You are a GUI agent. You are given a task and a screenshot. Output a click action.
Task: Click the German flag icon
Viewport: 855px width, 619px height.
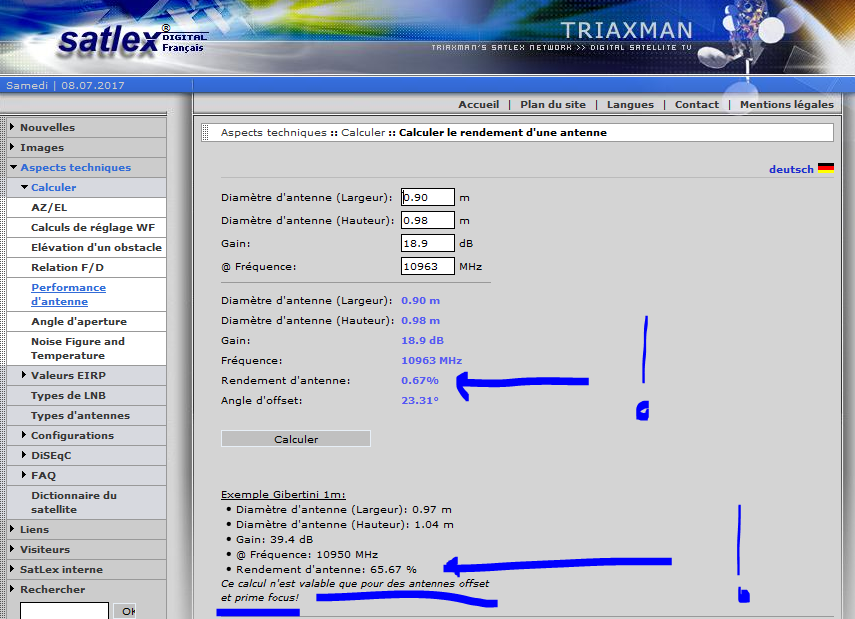[x=825, y=169]
